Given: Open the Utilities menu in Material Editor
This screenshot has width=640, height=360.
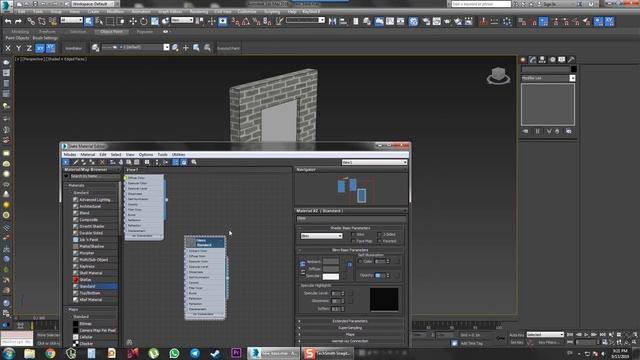Looking at the screenshot, I should [x=178, y=155].
